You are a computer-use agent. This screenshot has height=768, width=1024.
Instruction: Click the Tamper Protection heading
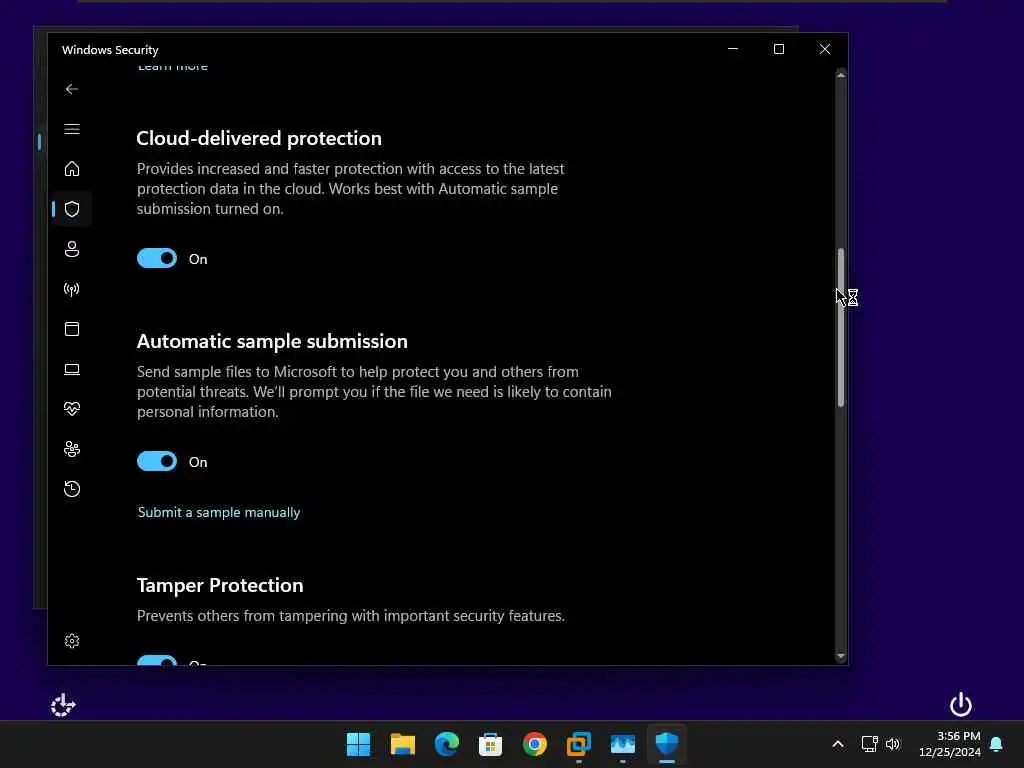pos(220,585)
